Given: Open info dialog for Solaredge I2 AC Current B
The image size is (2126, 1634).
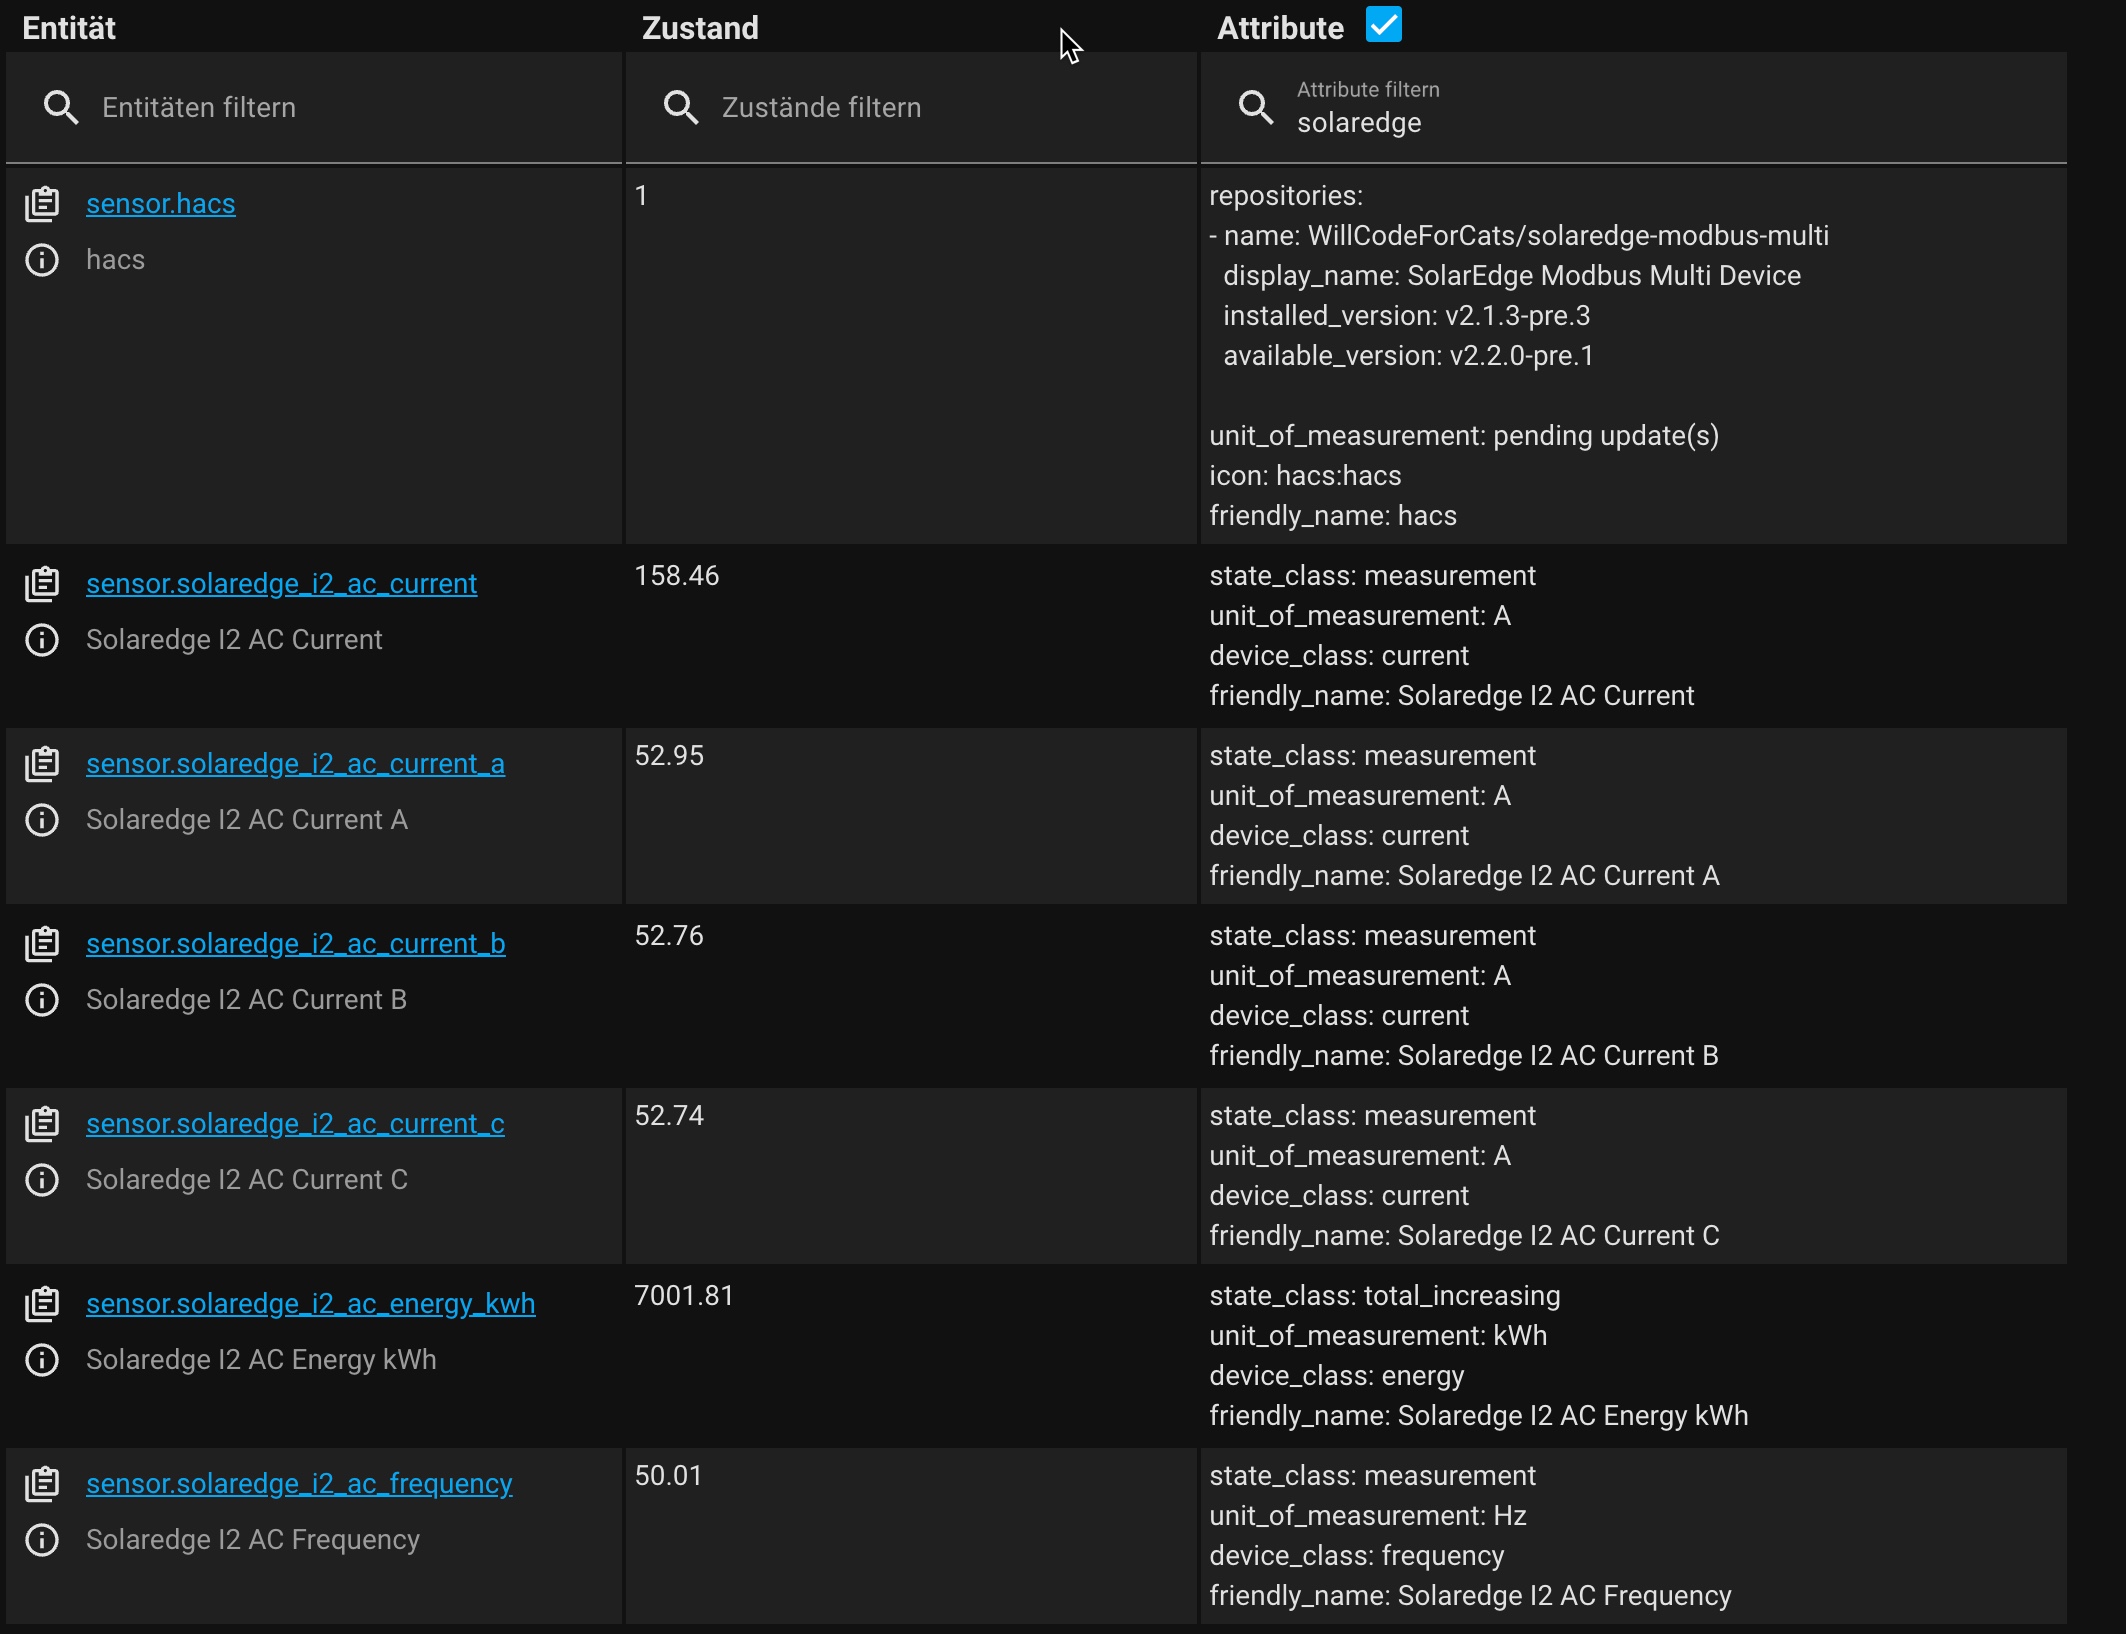Looking at the screenshot, I should 42,1000.
